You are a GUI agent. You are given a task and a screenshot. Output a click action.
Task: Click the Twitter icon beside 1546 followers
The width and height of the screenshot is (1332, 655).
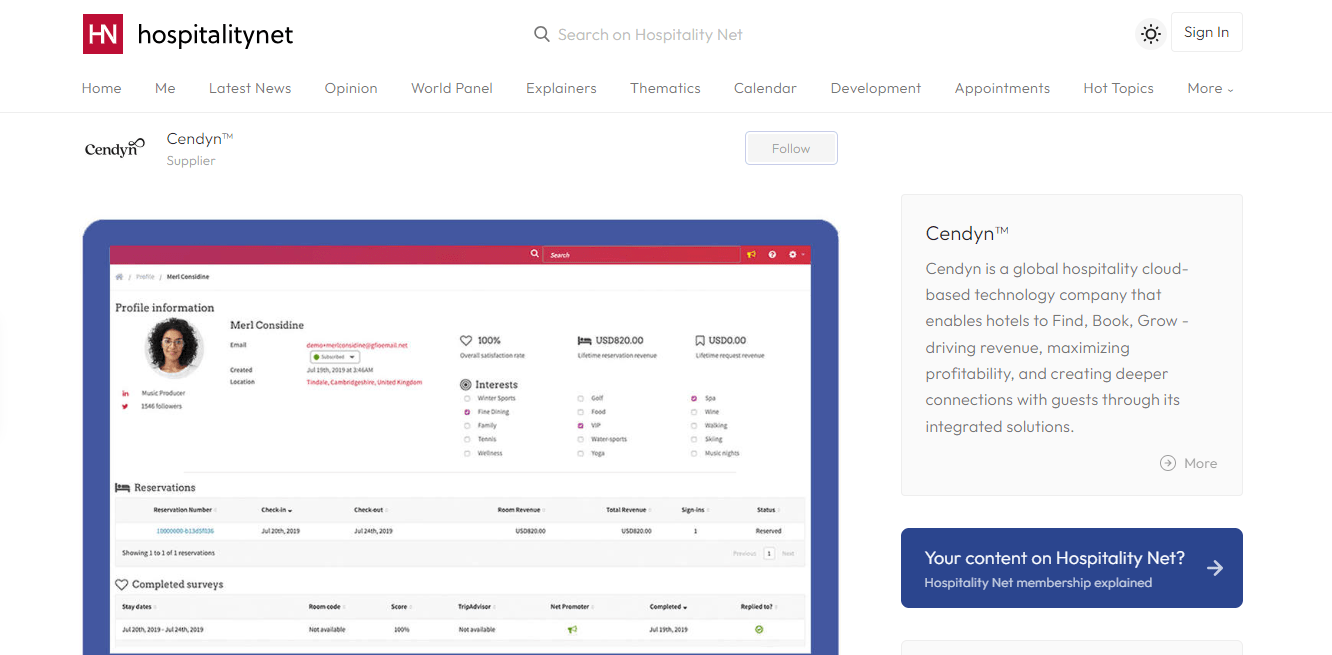(x=125, y=406)
